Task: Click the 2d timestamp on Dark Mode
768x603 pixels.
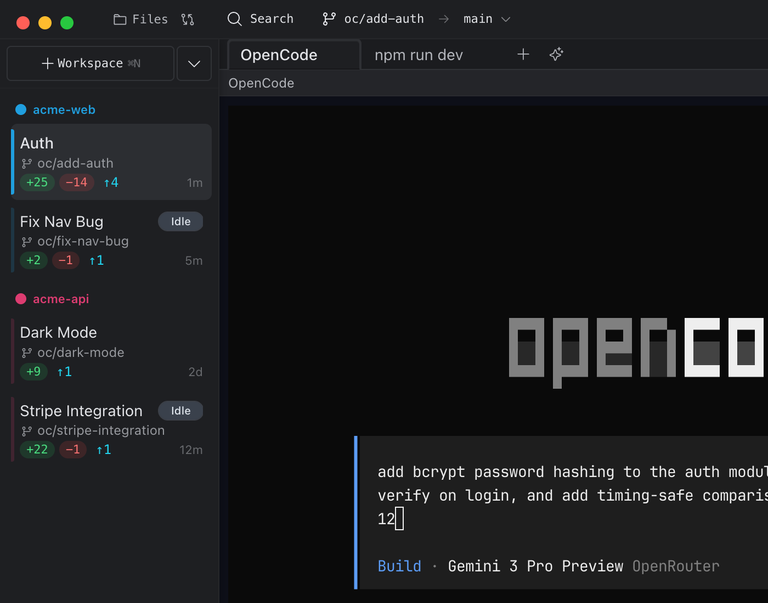Action: pos(195,372)
